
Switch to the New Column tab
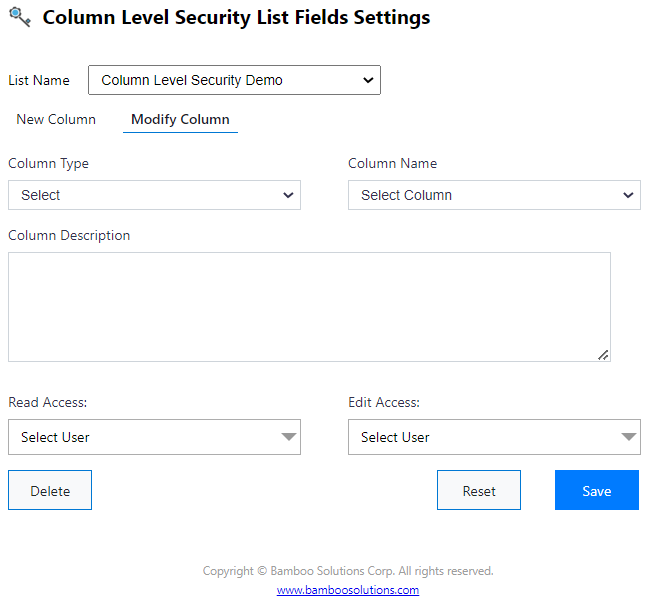[x=56, y=119]
